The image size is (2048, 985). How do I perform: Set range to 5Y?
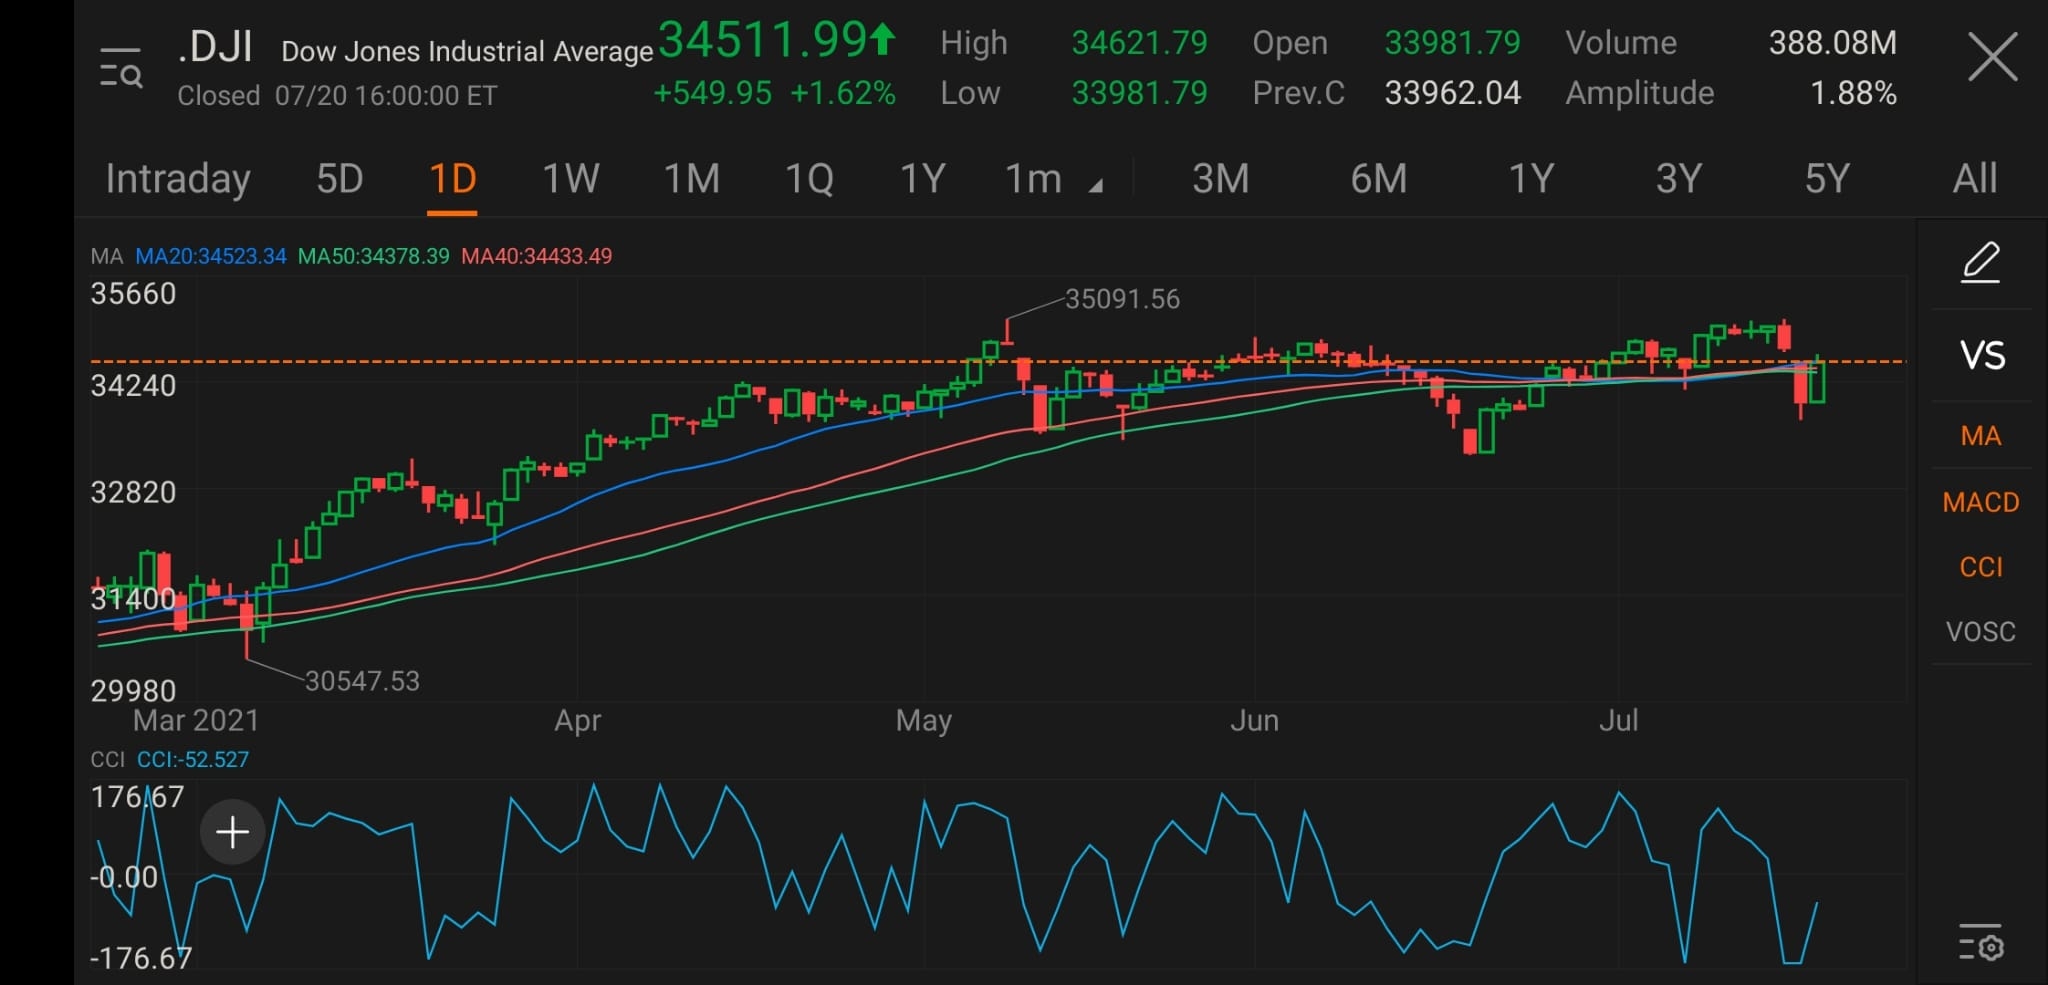click(1827, 179)
